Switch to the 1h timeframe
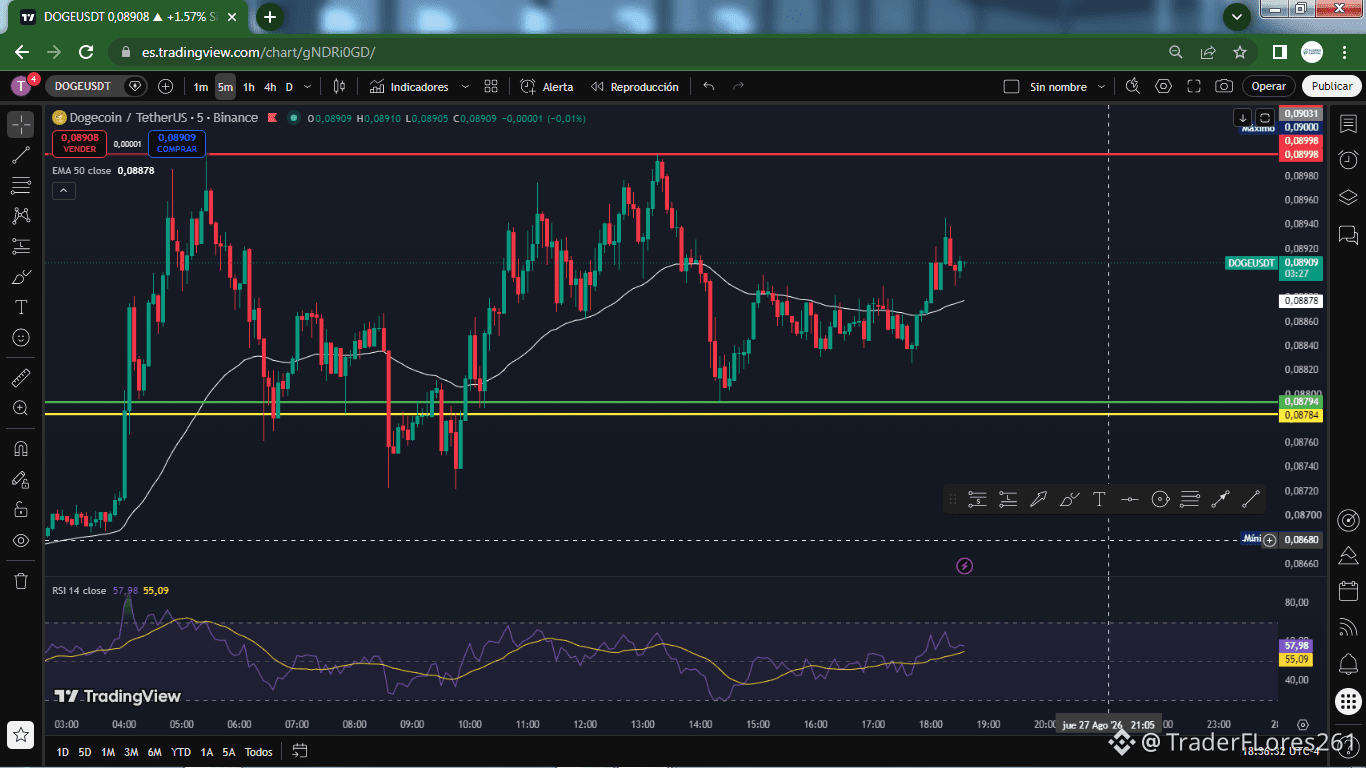The width and height of the screenshot is (1366, 768). coord(248,87)
